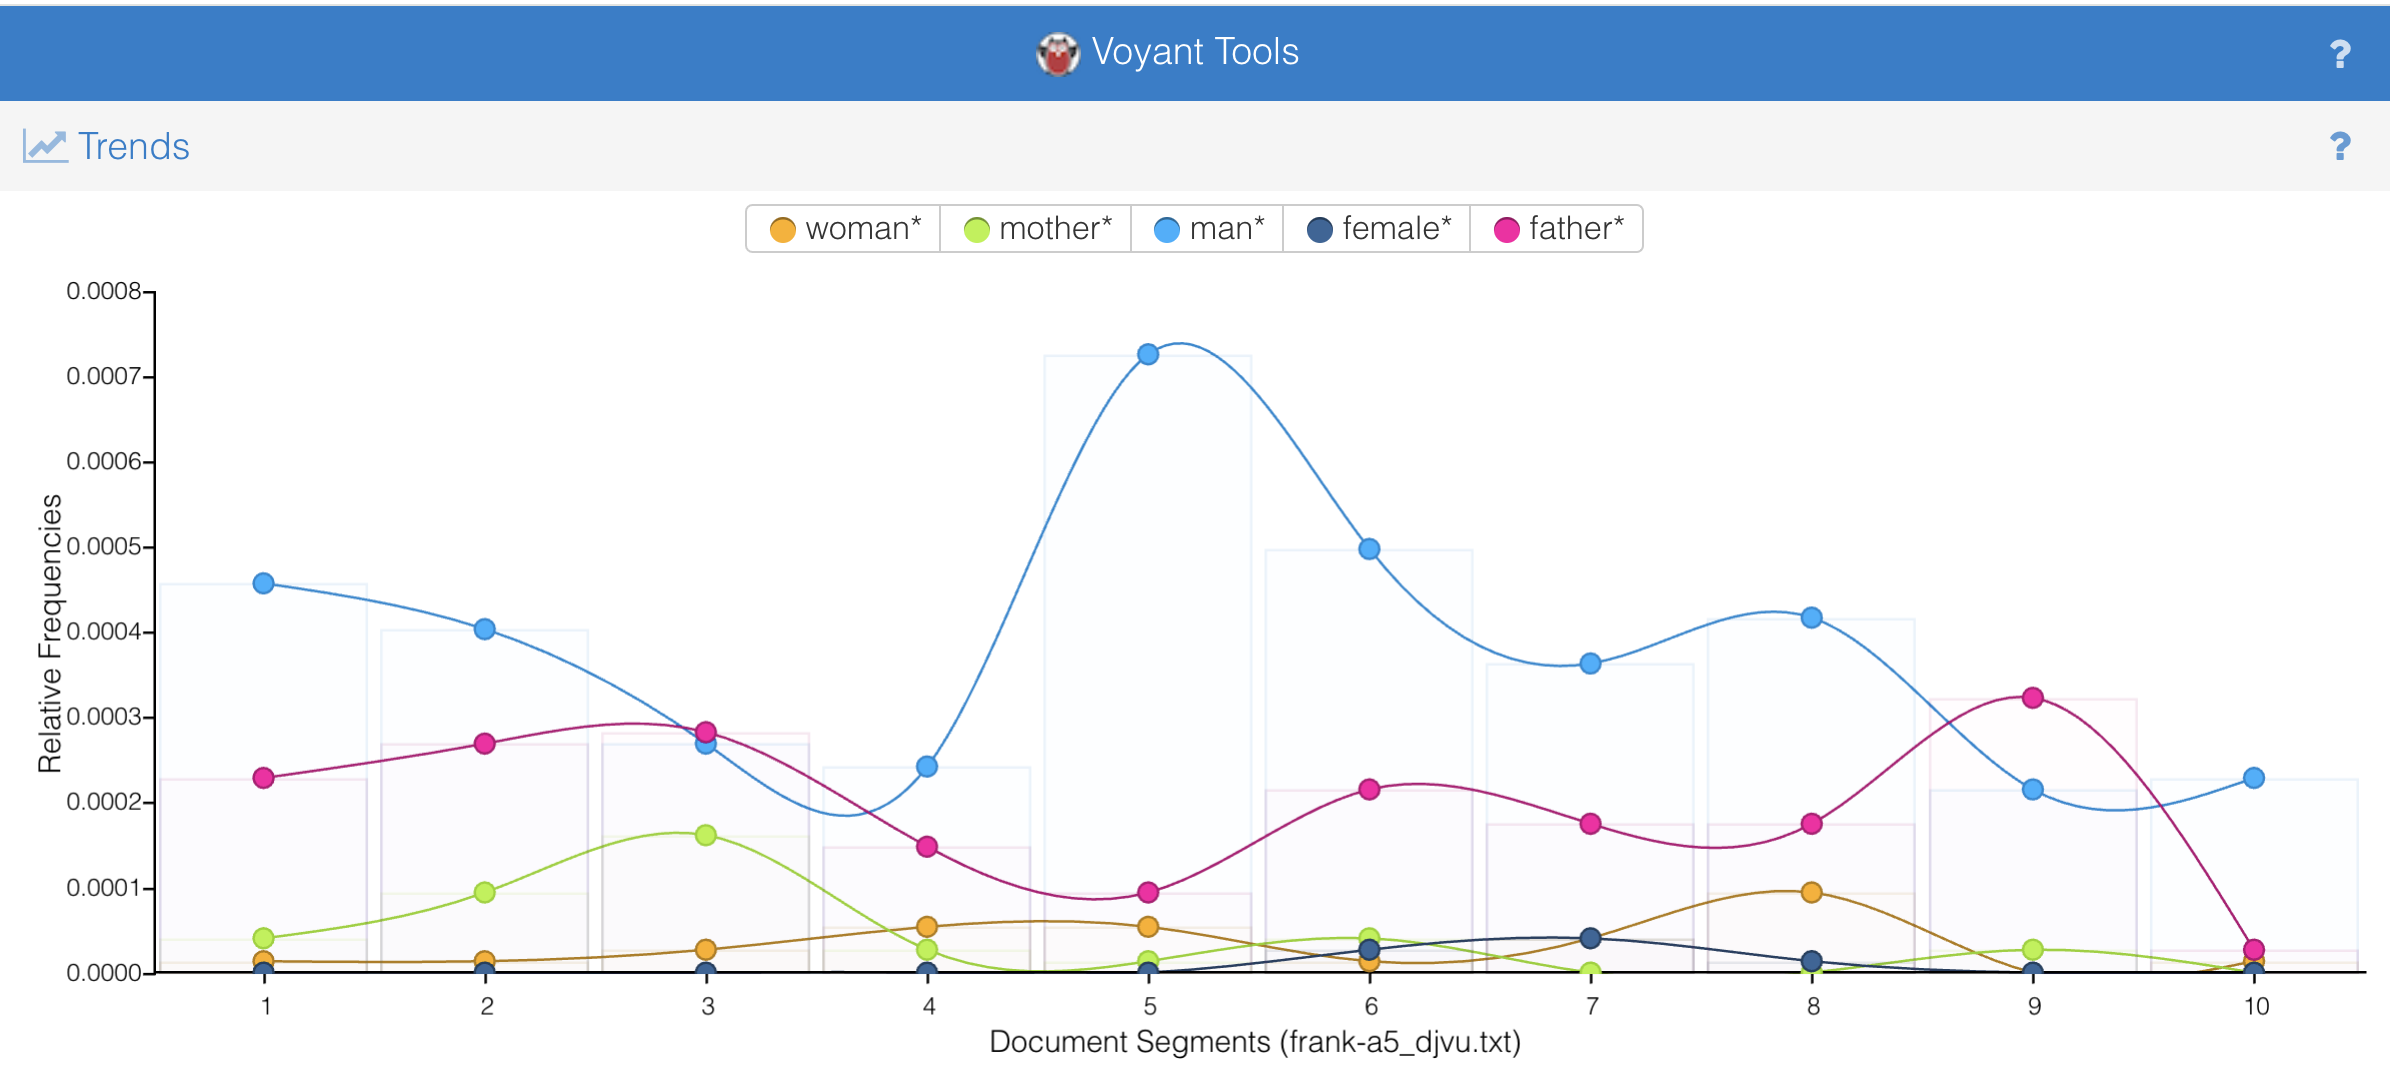Click the Trends panel help icon

tap(2340, 147)
